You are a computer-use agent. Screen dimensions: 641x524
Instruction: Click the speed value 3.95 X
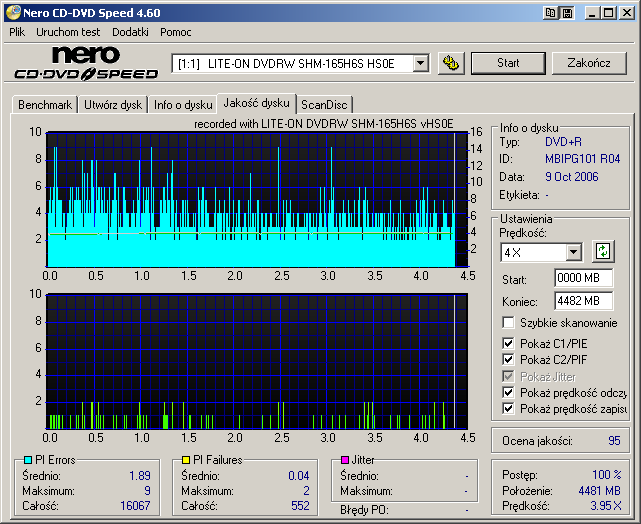pyautogui.click(x=606, y=506)
